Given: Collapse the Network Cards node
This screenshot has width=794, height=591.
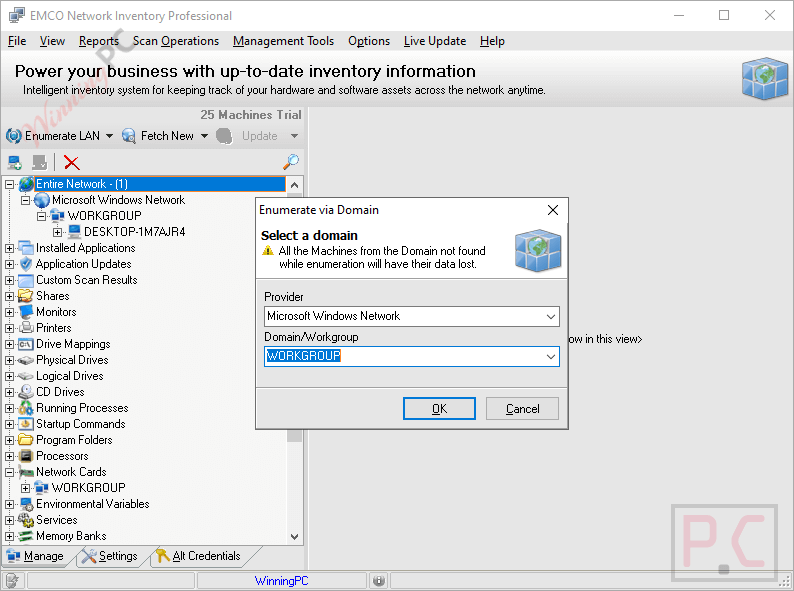Looking at the screenshot, I should pos(9,472).
